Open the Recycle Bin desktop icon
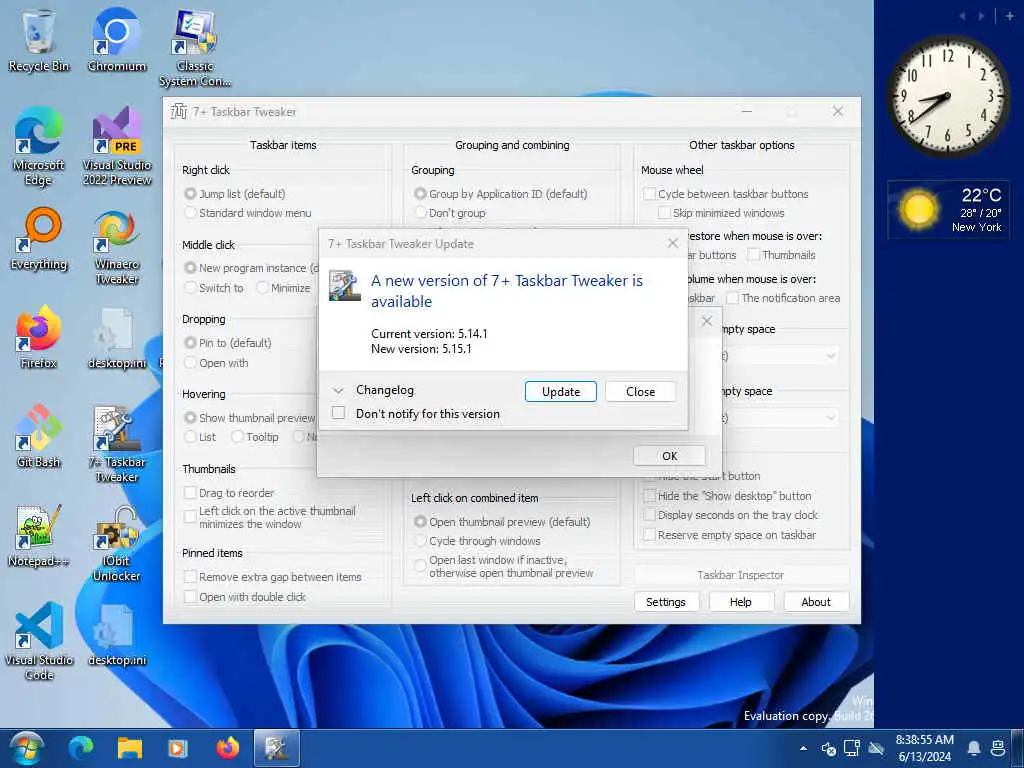 click(39, 41)
